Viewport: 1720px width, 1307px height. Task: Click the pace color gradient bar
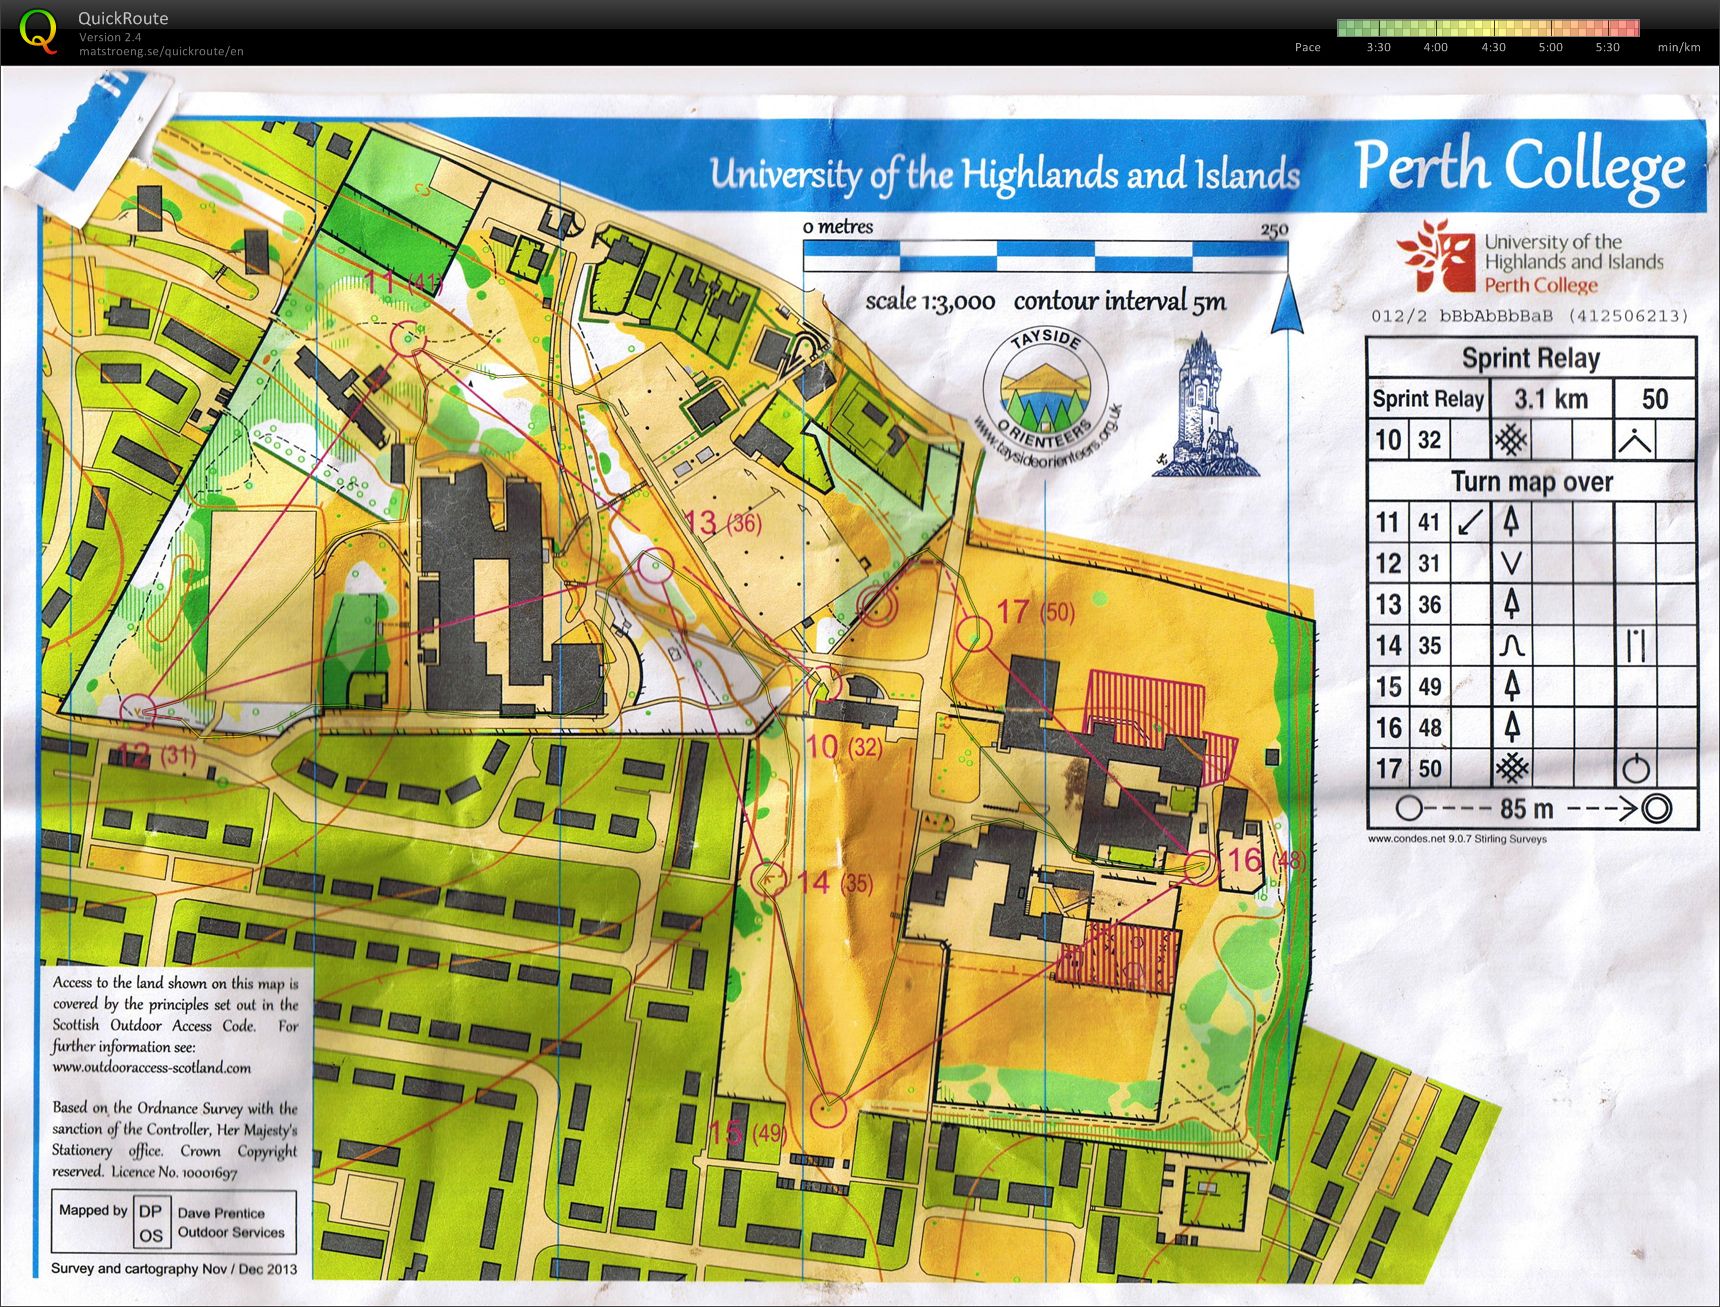click(x=1488, y=28)
